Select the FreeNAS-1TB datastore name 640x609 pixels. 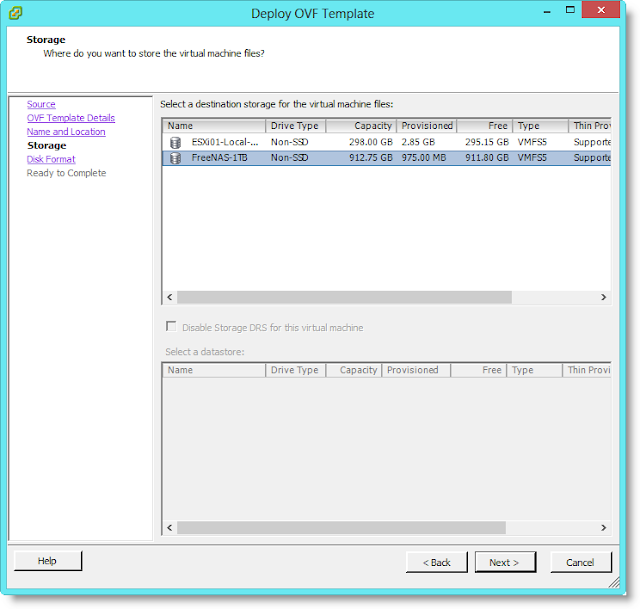(220, 158)
